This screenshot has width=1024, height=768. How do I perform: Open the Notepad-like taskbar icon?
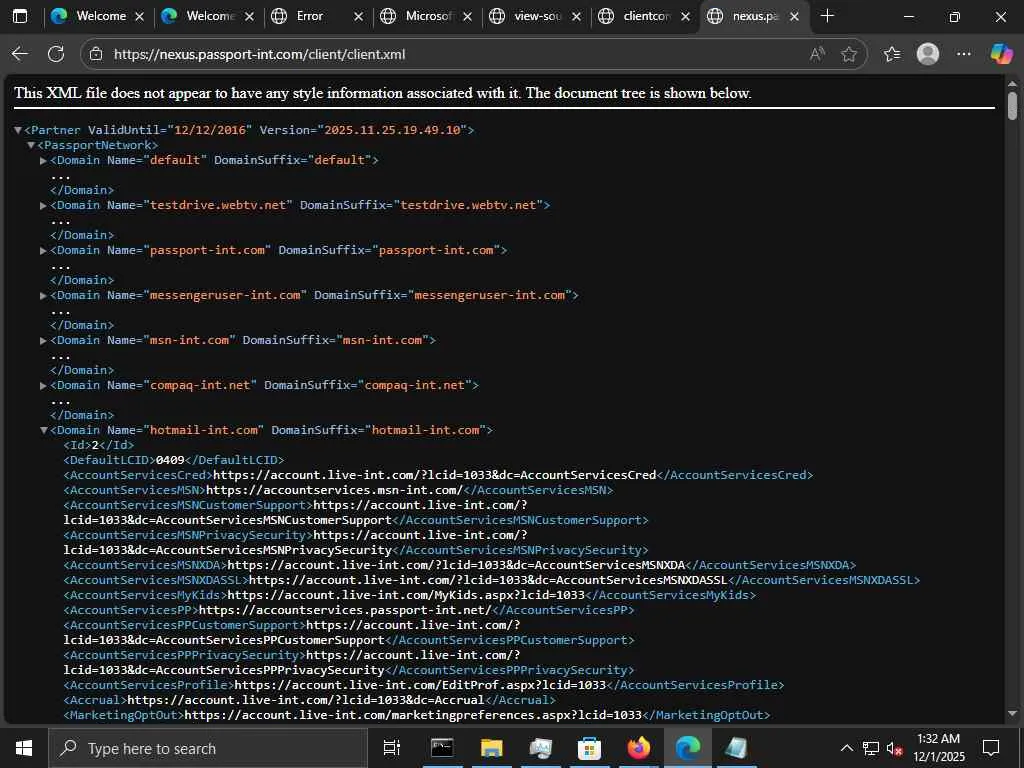(x=736, y=748)
